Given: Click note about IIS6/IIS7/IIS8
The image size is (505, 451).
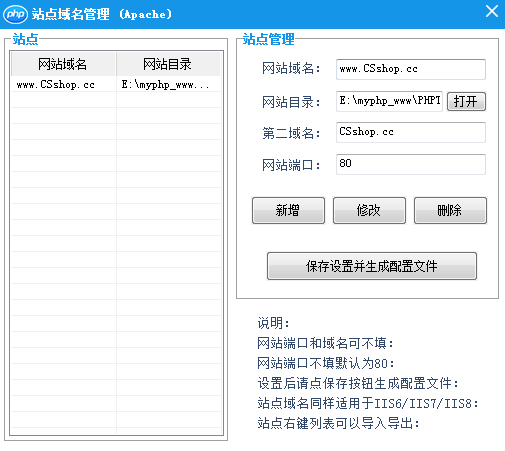Looking at the screenshot, I should (x=368, y=403).
